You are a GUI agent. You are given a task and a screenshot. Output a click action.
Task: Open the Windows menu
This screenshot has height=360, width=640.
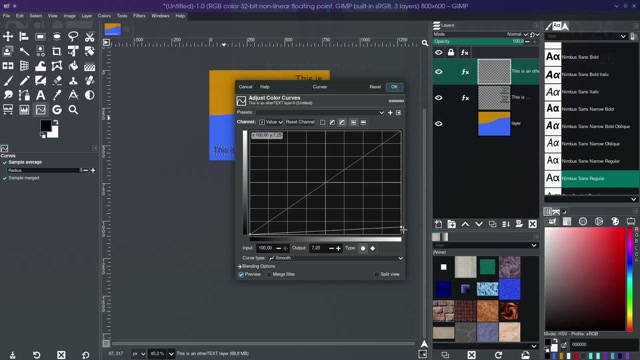pos(160,16)
